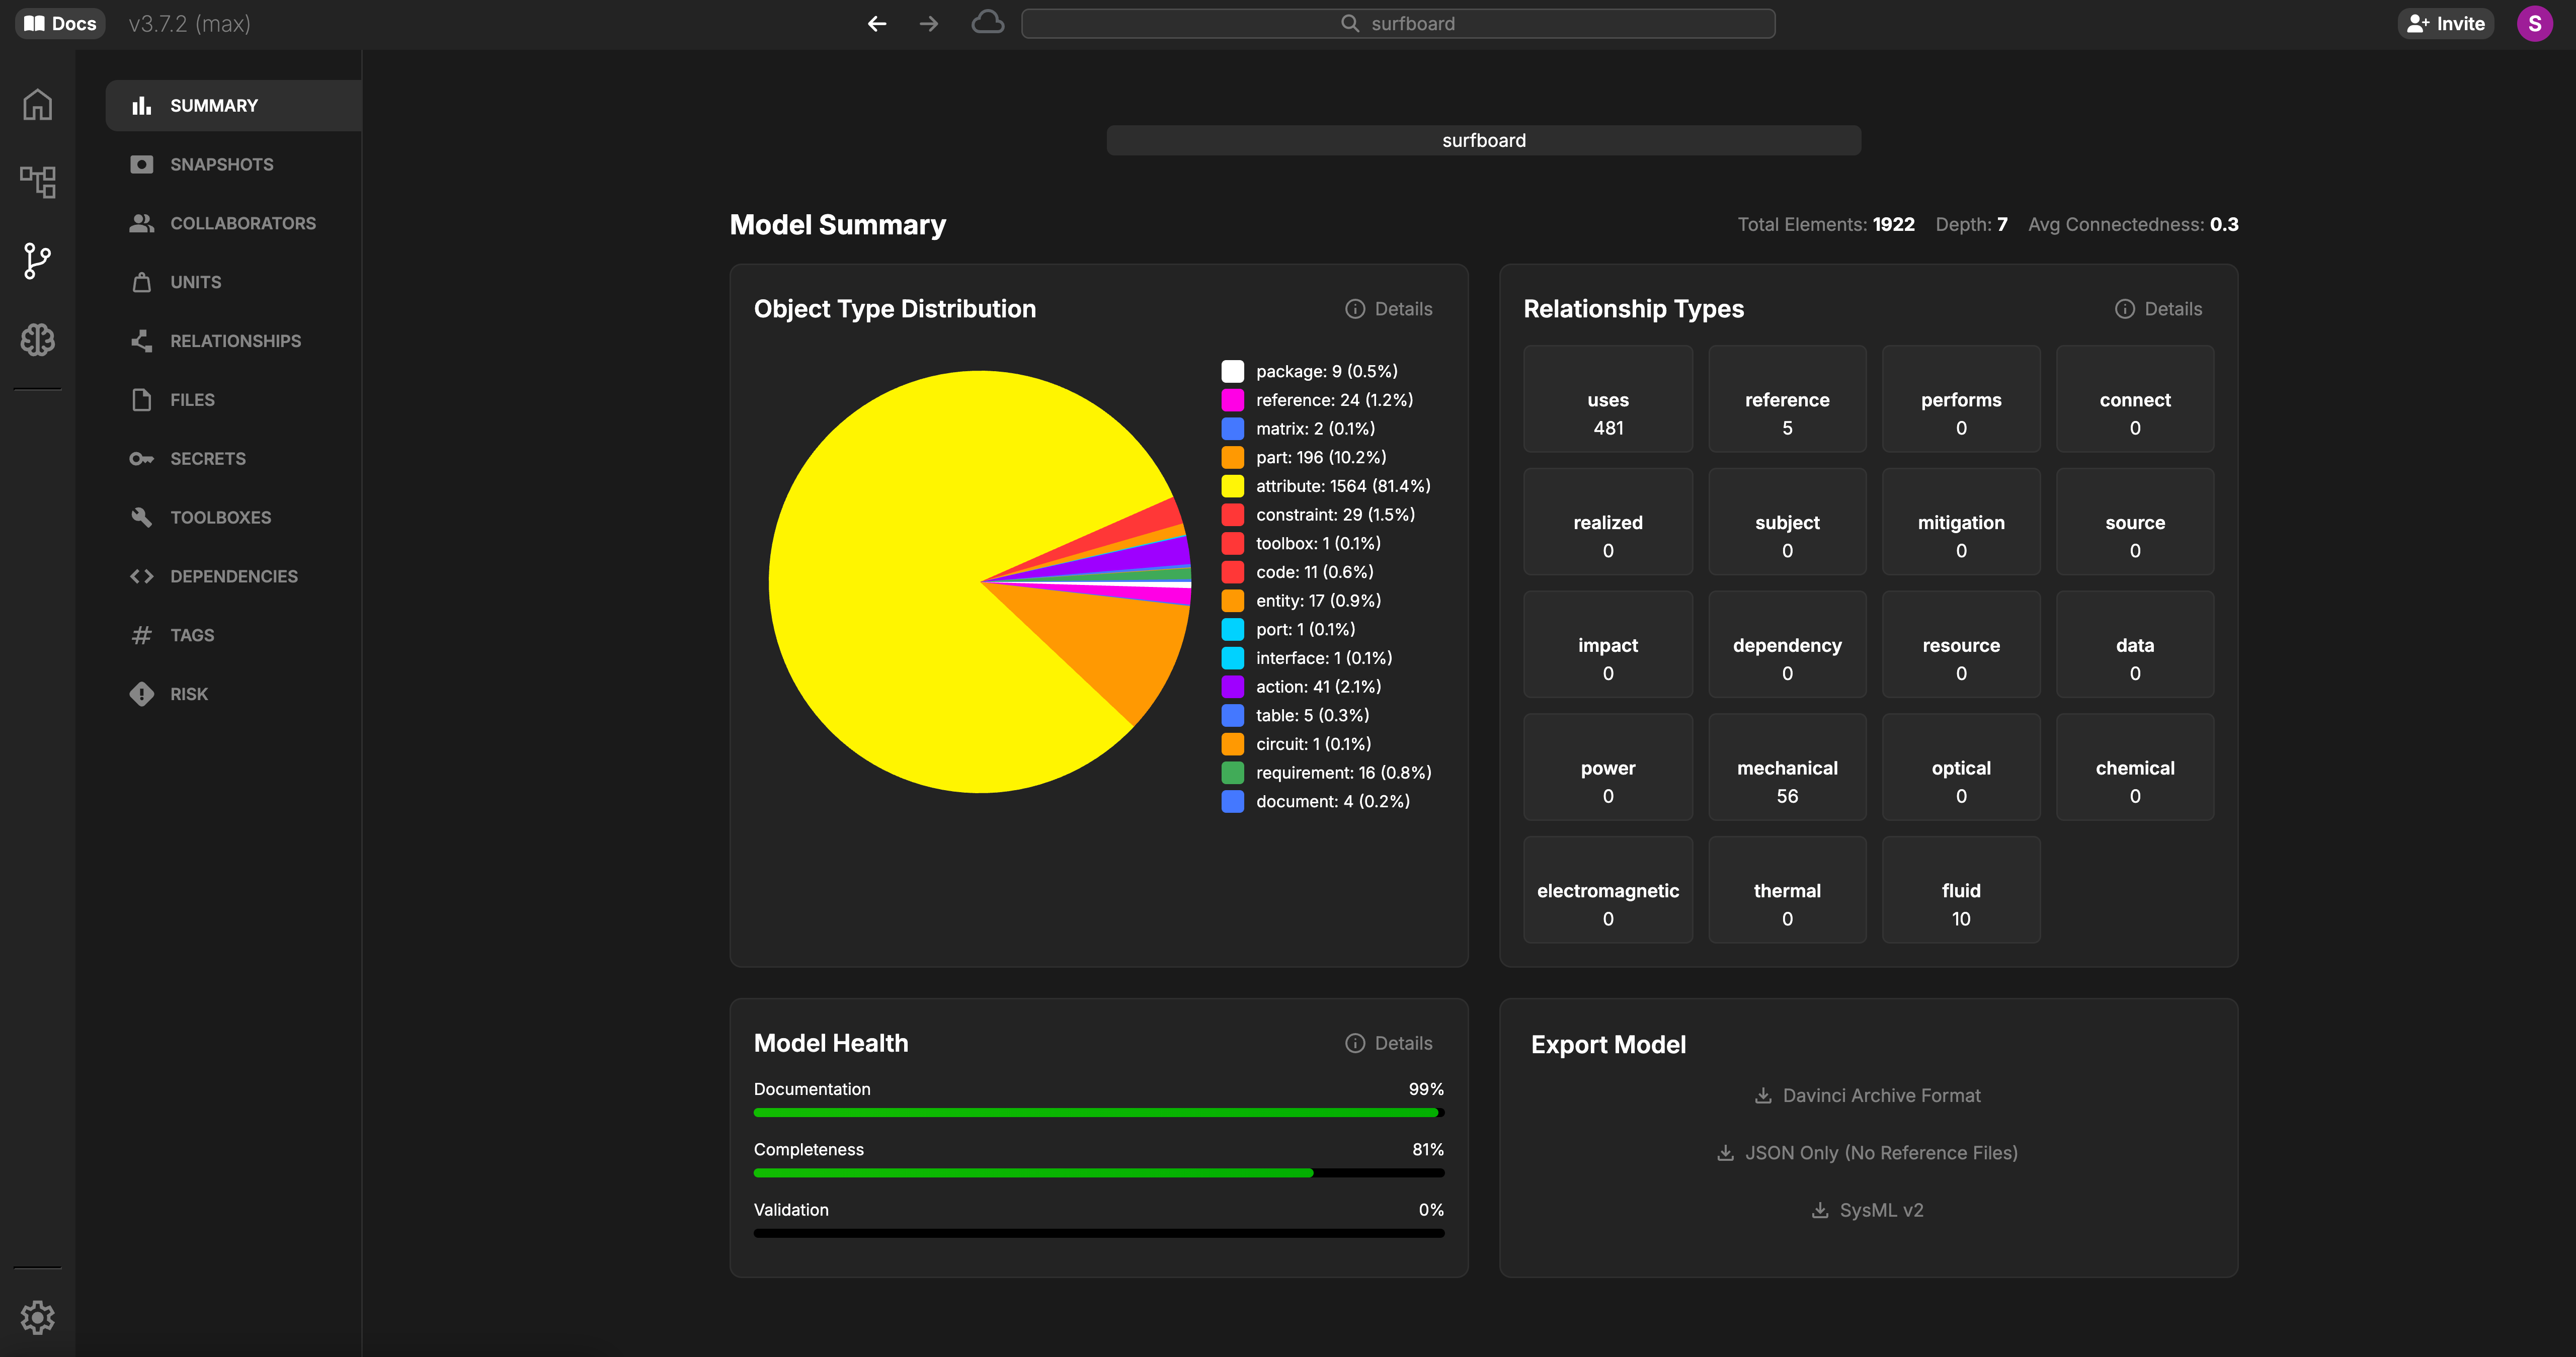Open the Risk section

pyautogui.click(x=189, y=694)
